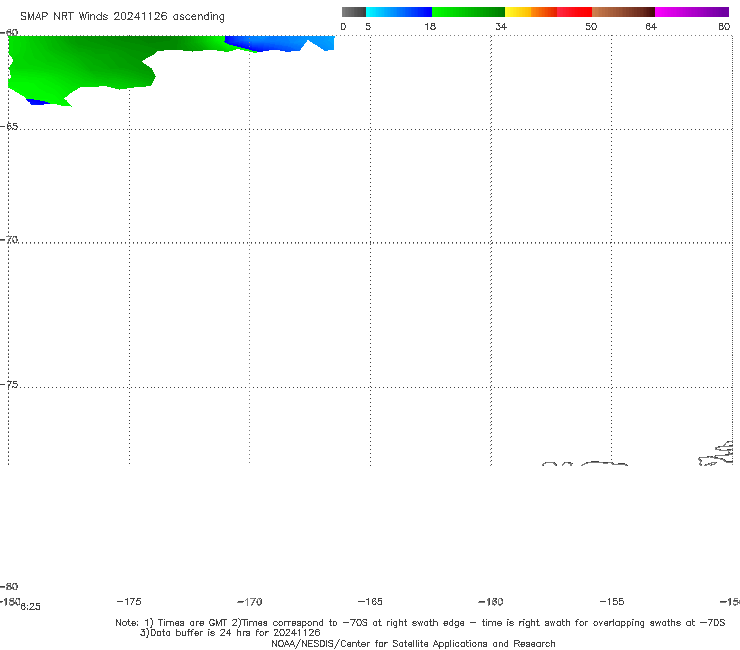Click the color bar label '5'
740x650 pixels.
(x=368, y=27)
